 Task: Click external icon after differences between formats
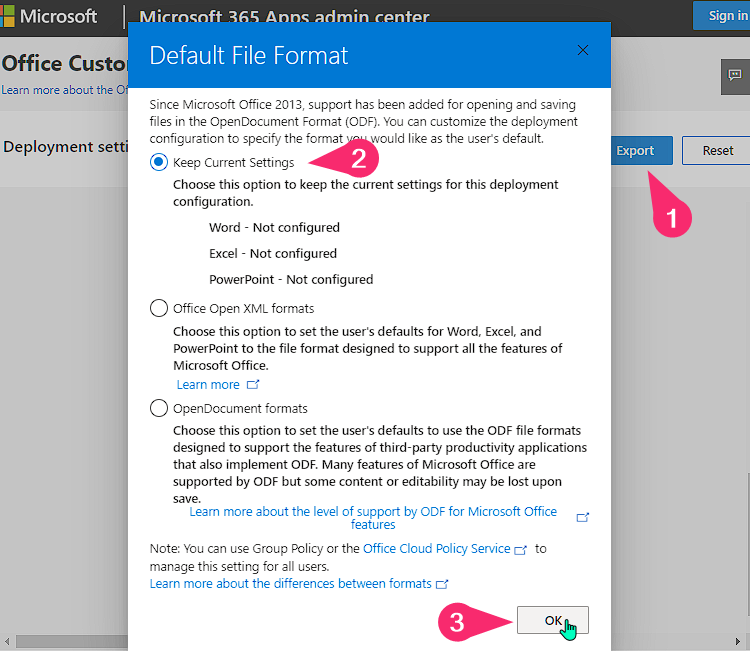tap(442, 584)
